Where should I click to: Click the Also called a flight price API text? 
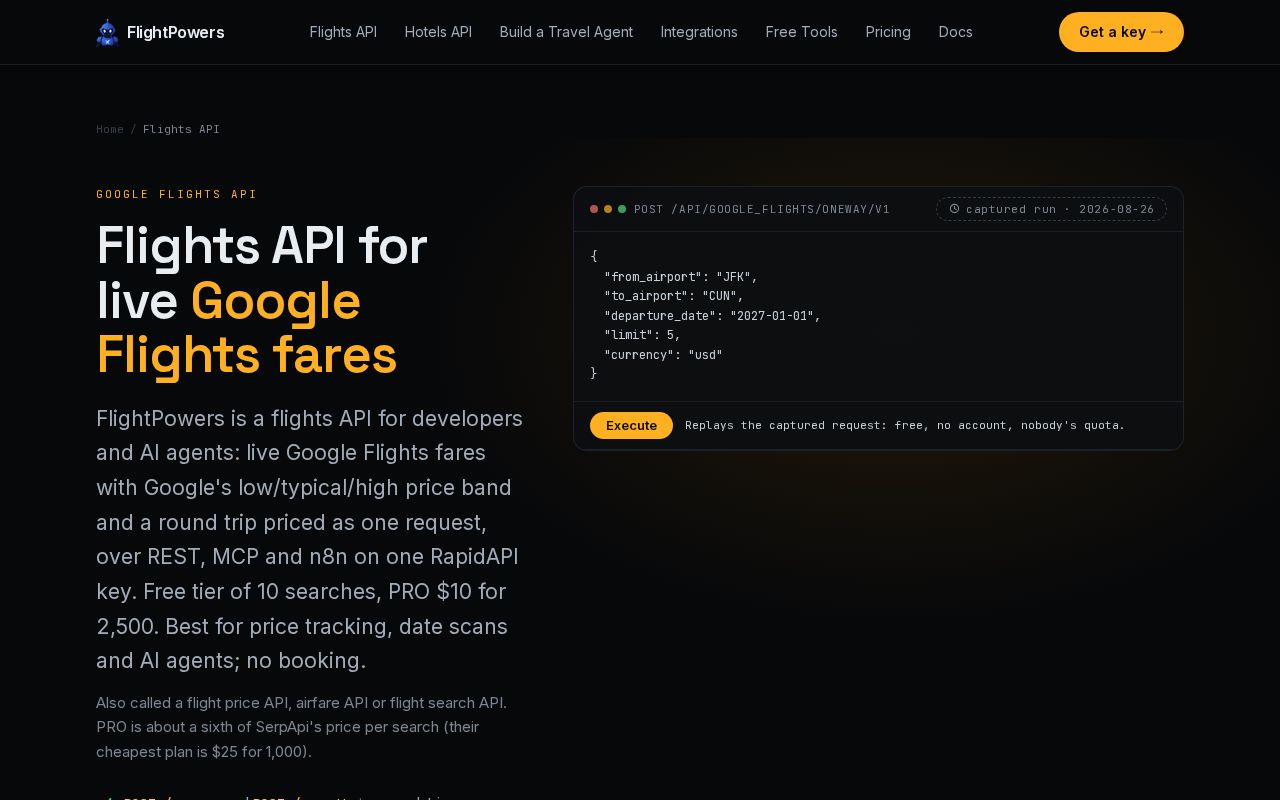pos(301,727)
